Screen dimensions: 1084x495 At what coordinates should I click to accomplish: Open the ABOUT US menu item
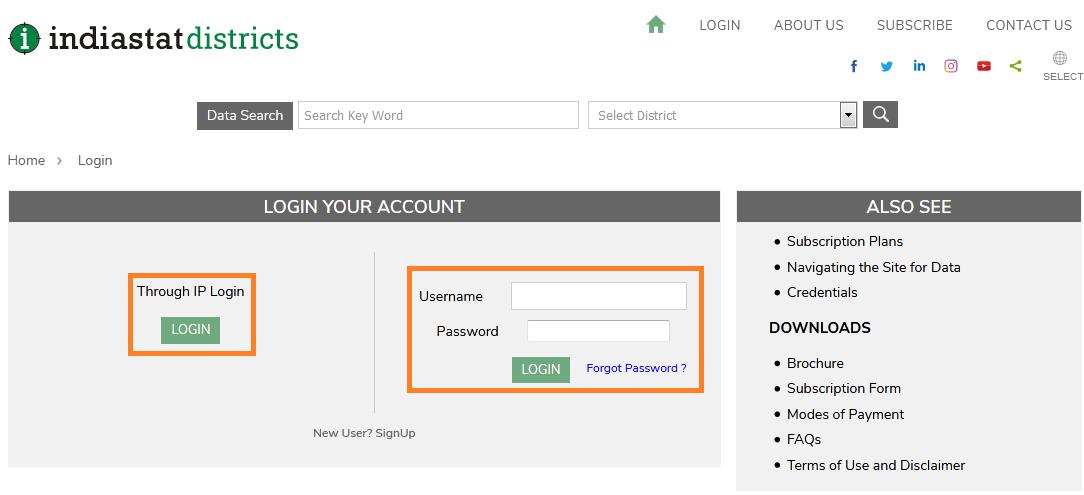click(x=808, y=25)
